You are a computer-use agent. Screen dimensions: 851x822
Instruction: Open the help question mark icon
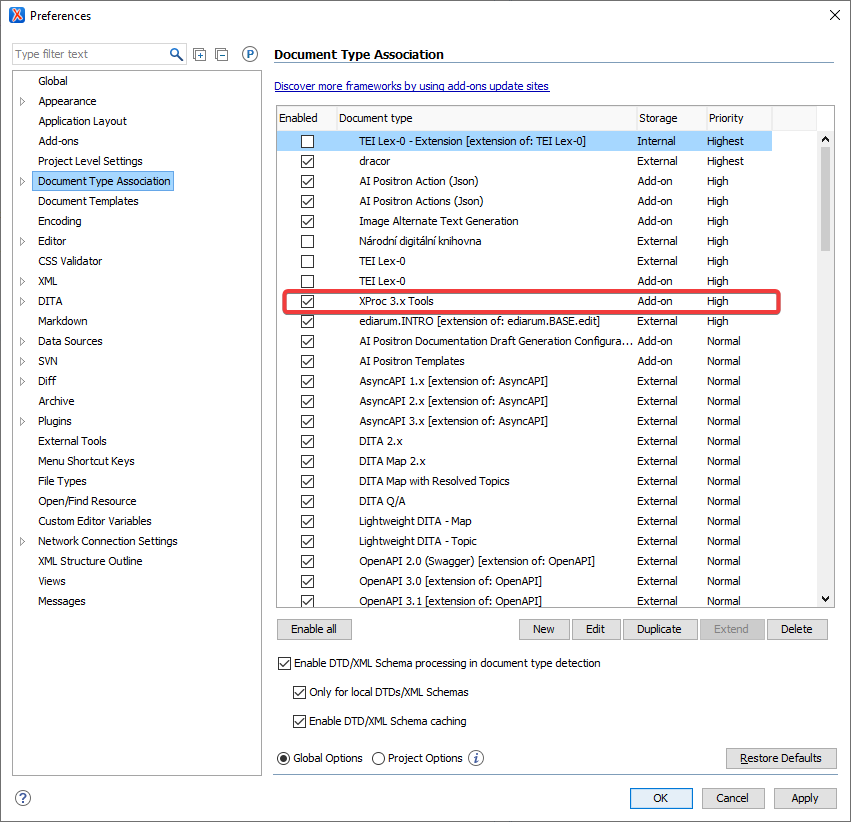[x=23, y=798]
